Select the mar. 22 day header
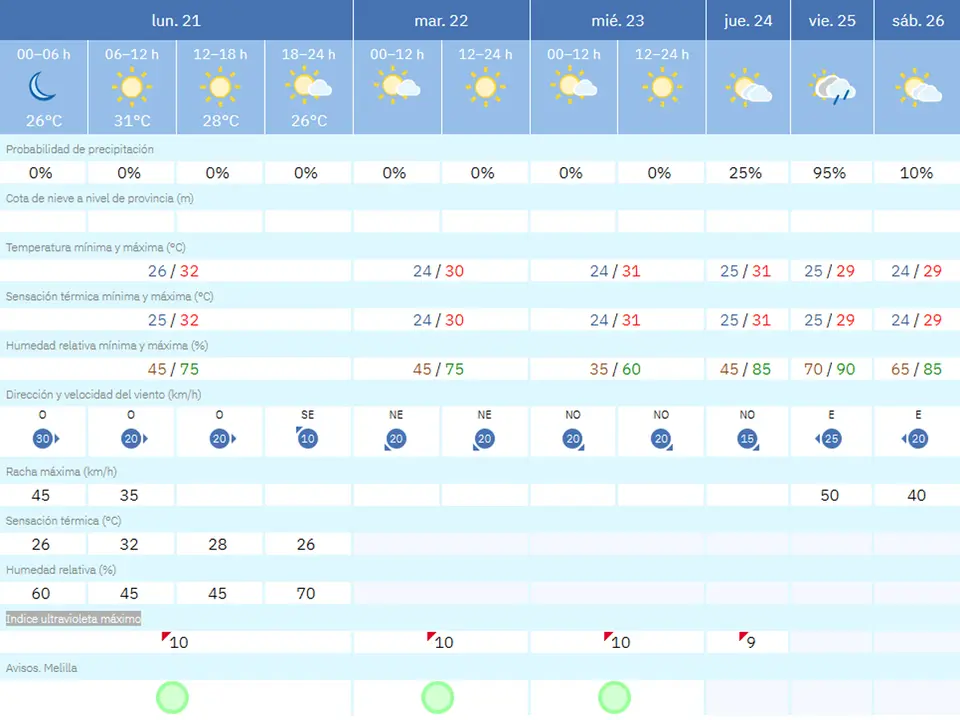This screenshot has height=720, width=960. [x=441, y=20]
